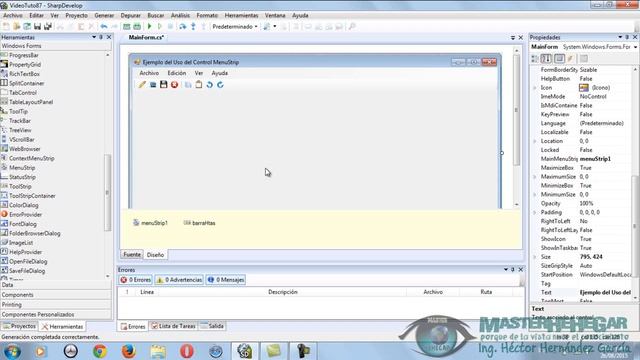Open Edición menu in designed form

[x=177, y=73]
